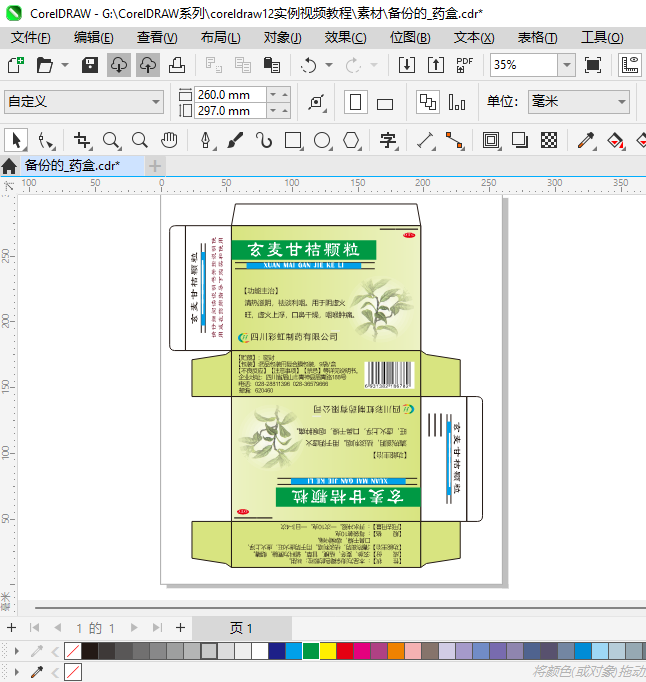Pick the red color swatch
The height and width of the screenshot is (682, 646).
click(x=345, y=651)
